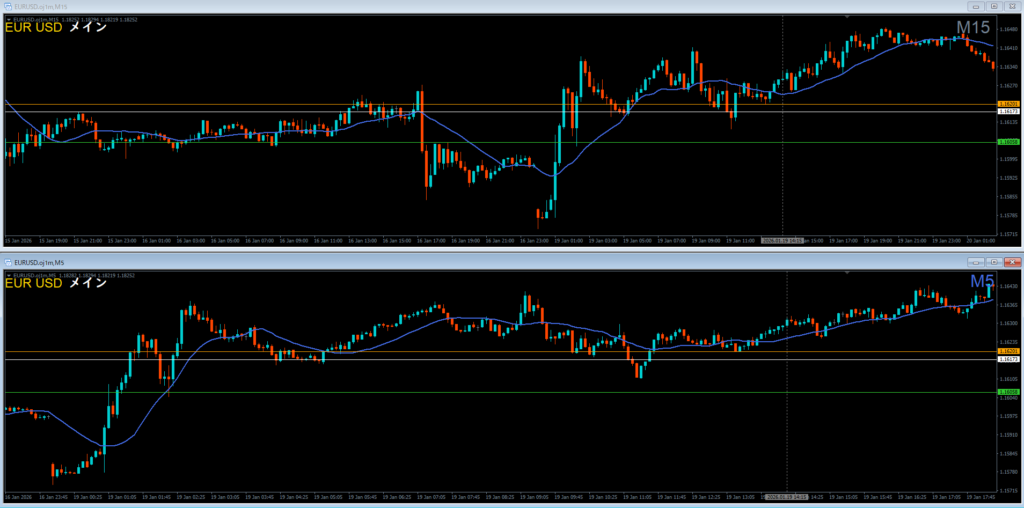Click the 1.15715 price on M15 scale

pyautogui.click(x=1007, y=233)
